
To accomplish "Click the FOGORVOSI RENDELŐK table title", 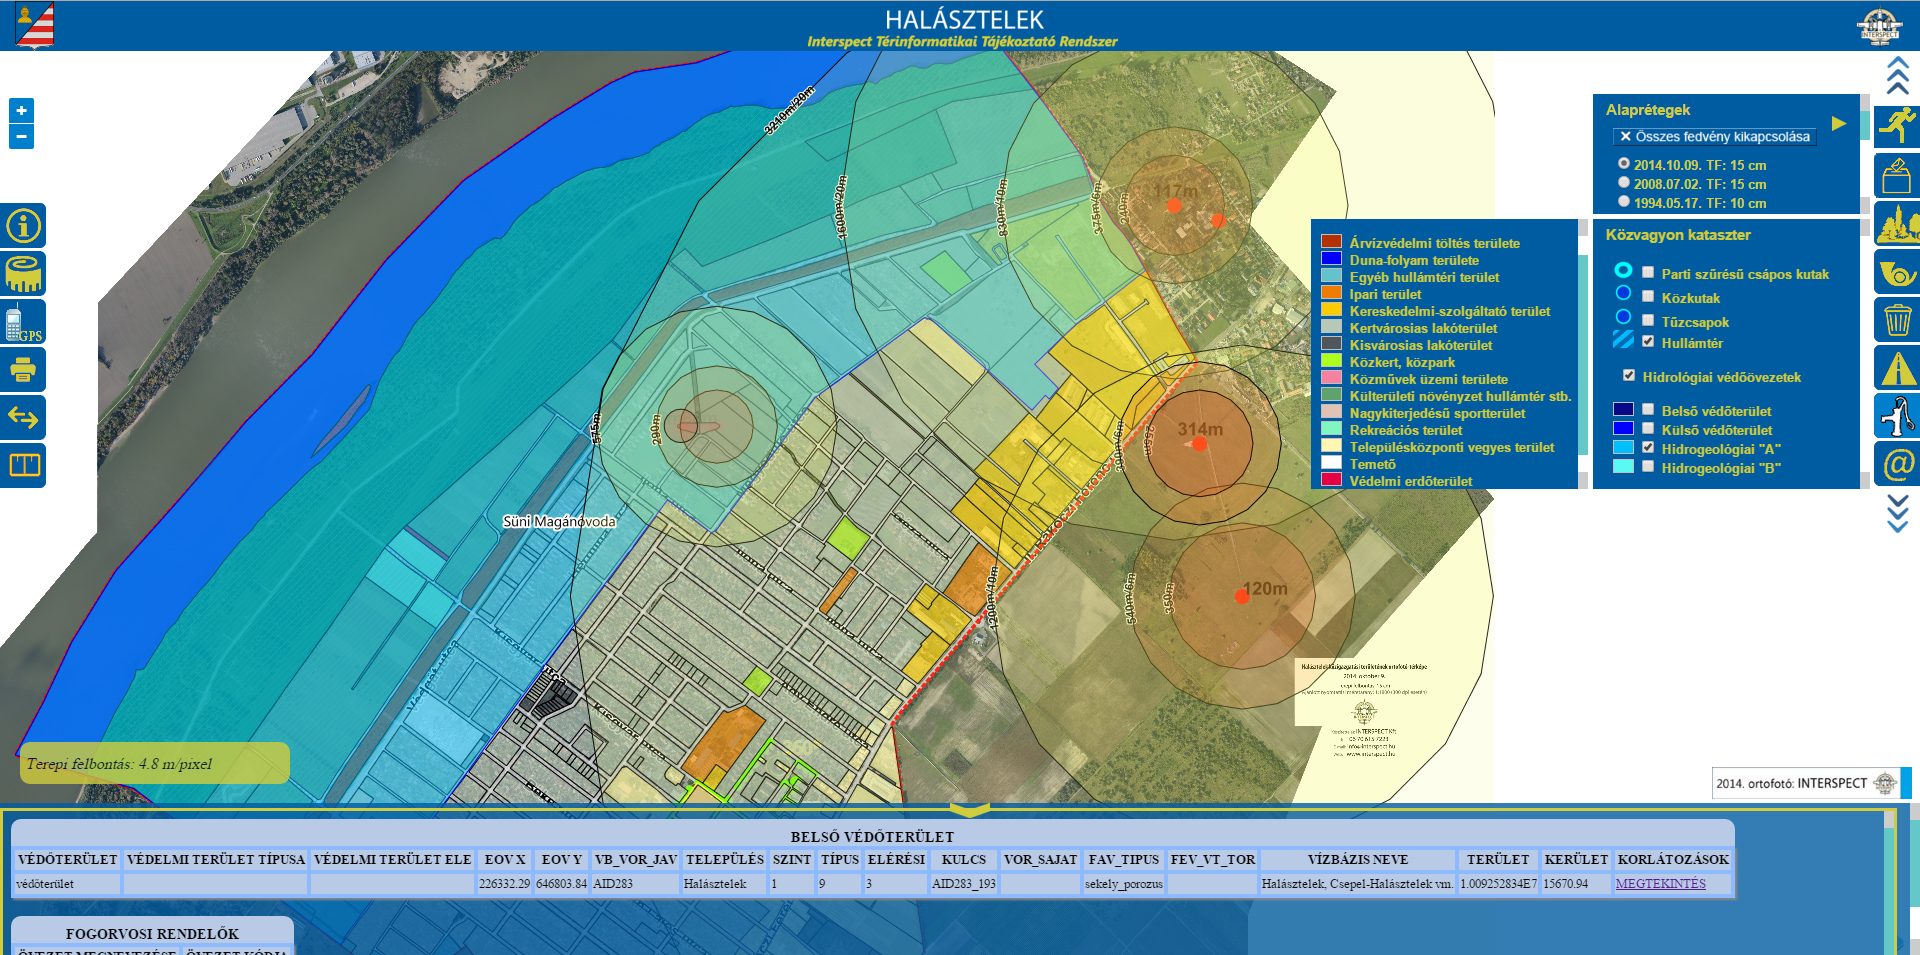I will click(x=152, y=934).
